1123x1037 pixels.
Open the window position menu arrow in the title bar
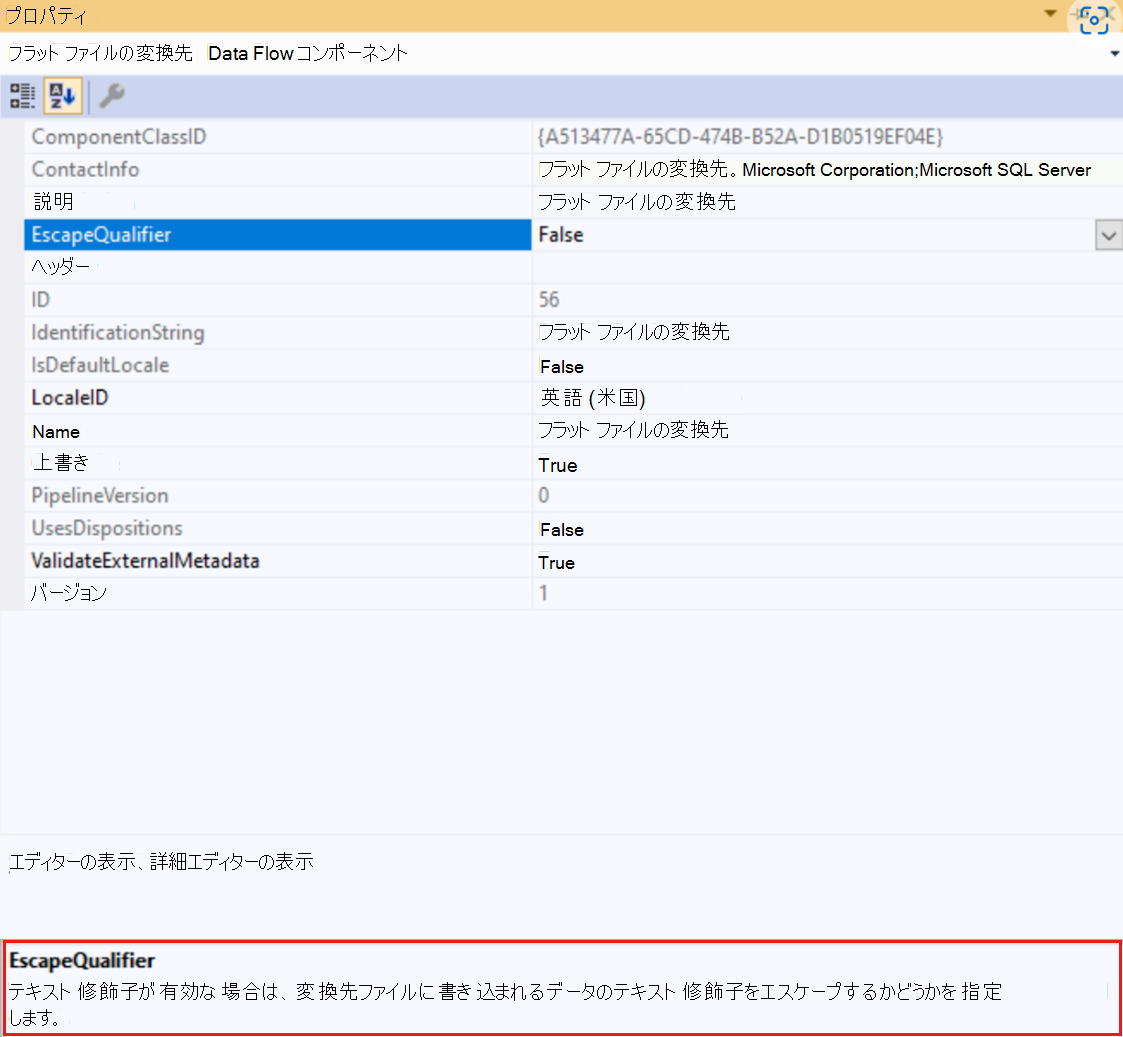pyautogui.click(x=1051, y=13)
